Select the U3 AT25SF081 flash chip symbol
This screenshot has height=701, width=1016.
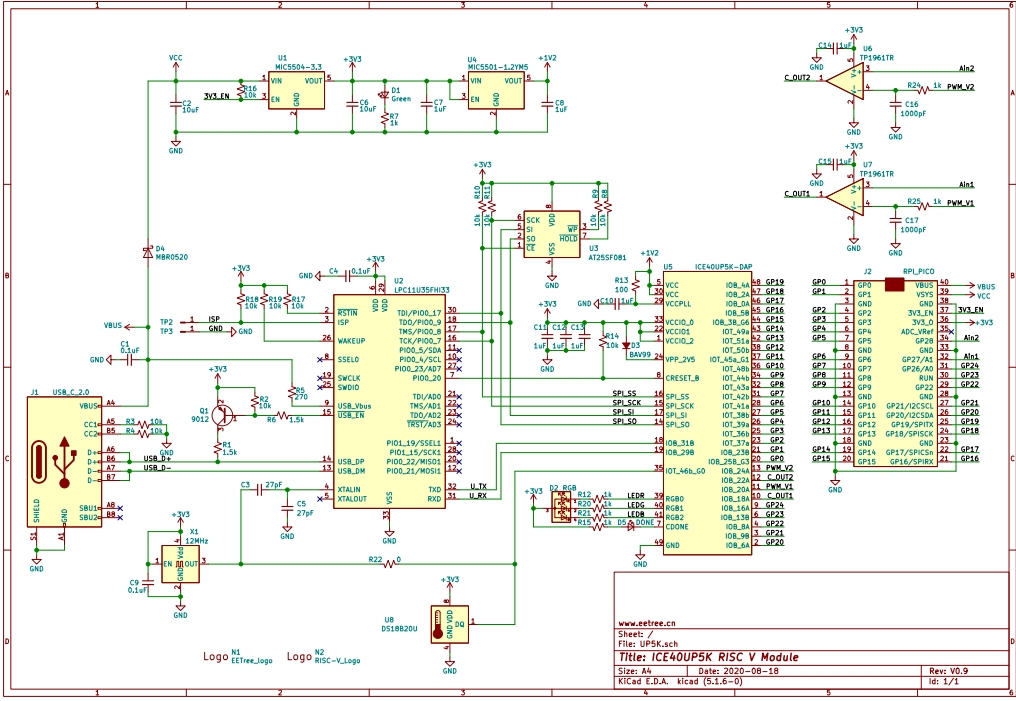click(x=552, y=234)
